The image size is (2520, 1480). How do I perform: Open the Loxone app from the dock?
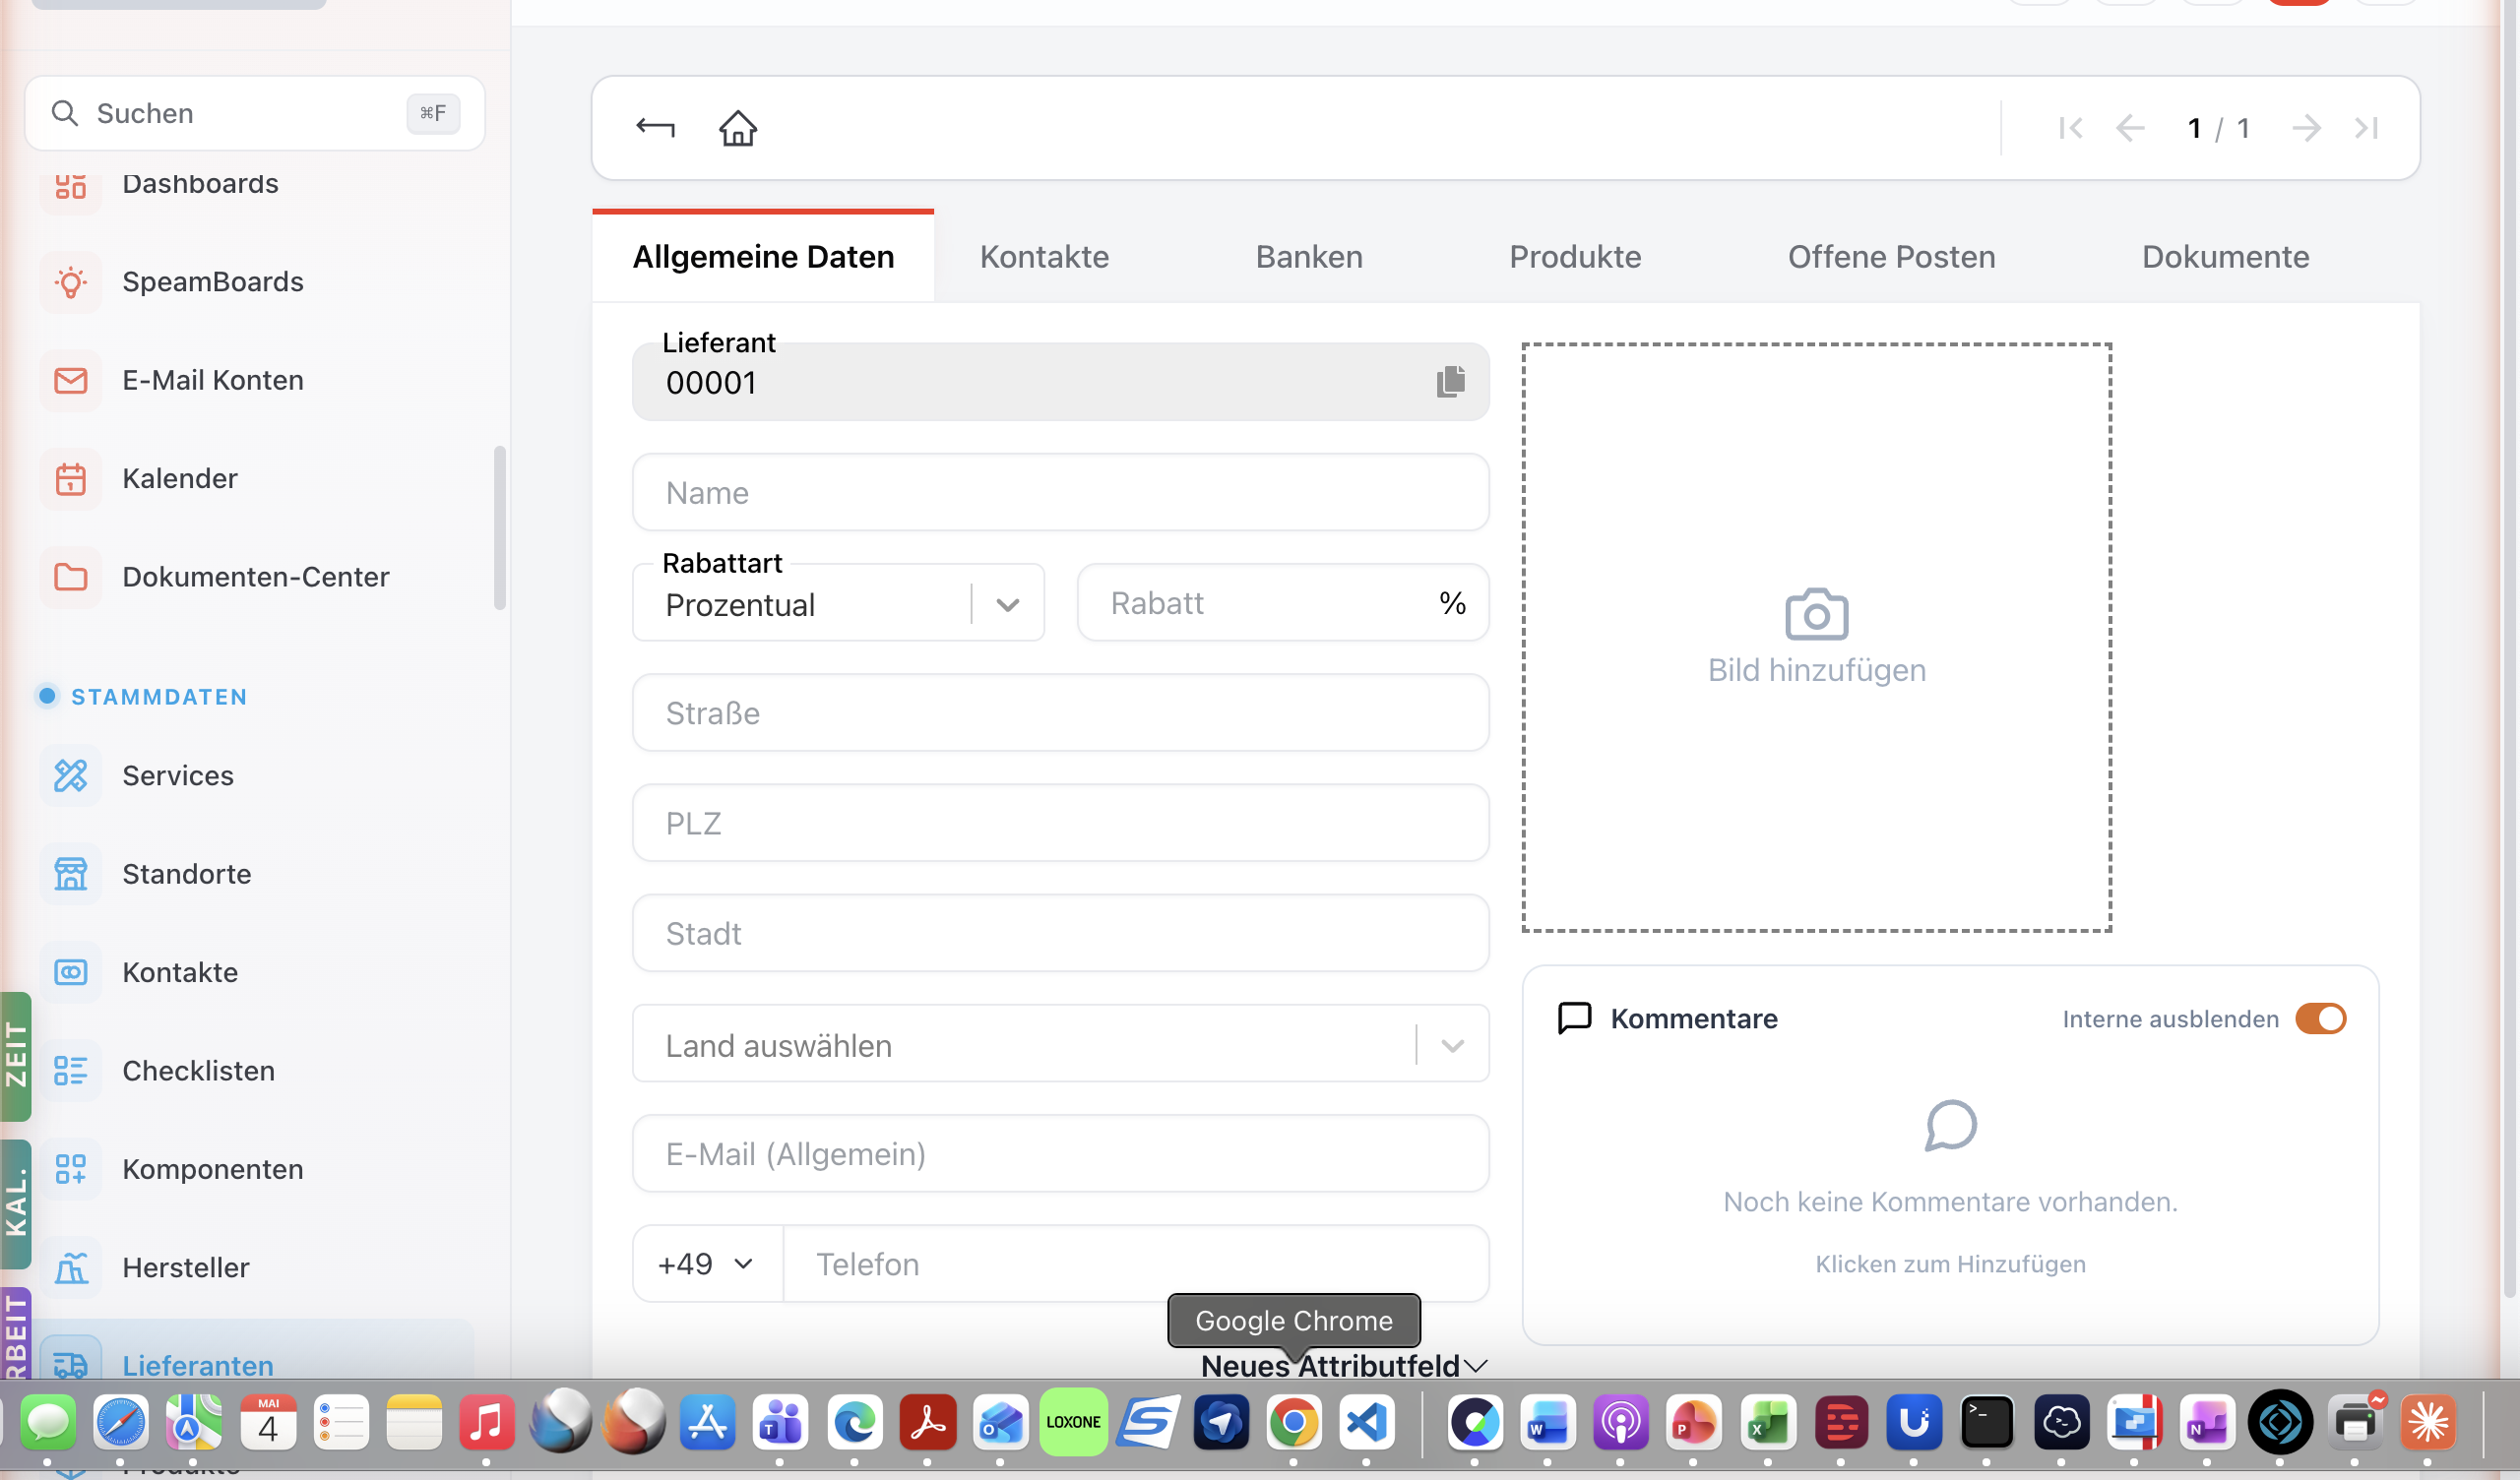click(x=1073, y=1422)
